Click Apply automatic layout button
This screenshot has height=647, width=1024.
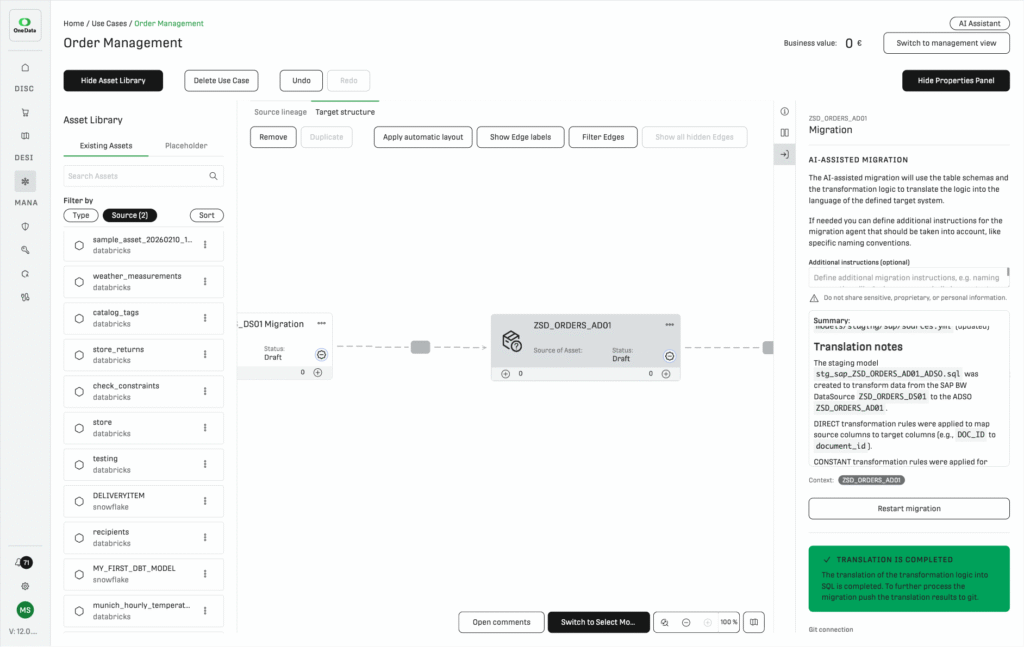click(x=423, y=137)
